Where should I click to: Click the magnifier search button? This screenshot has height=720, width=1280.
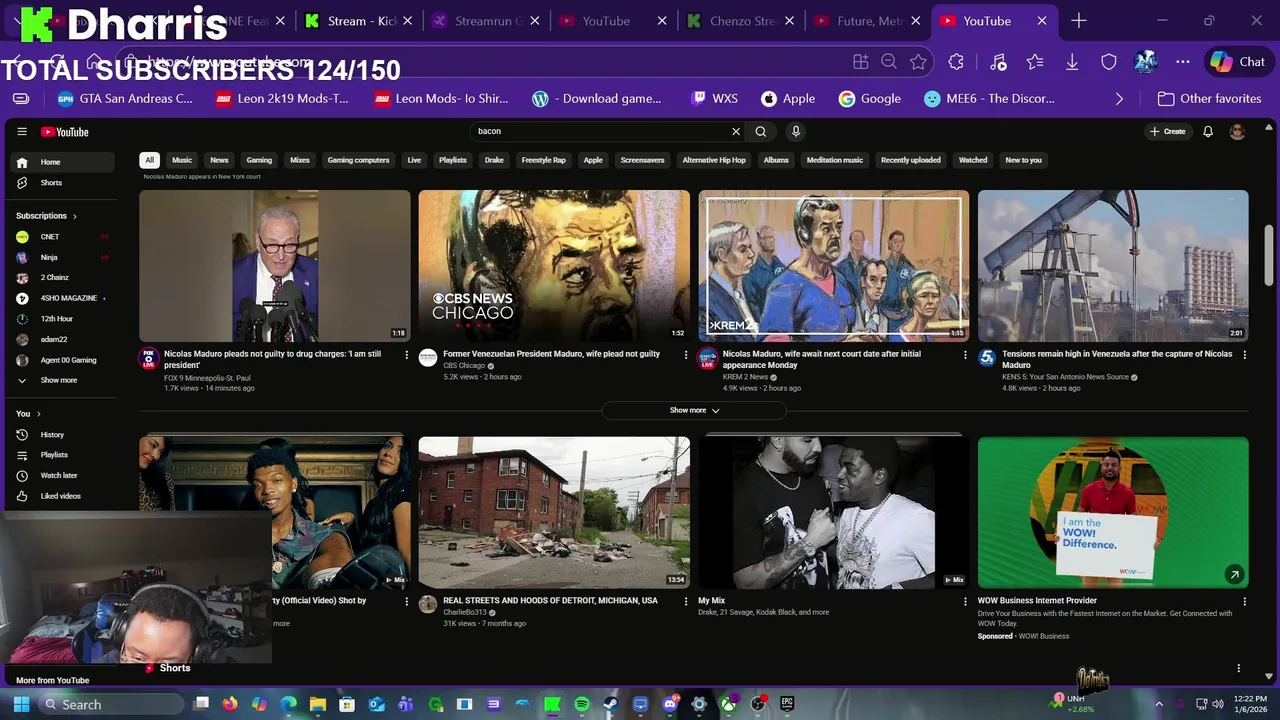point(761,131)
